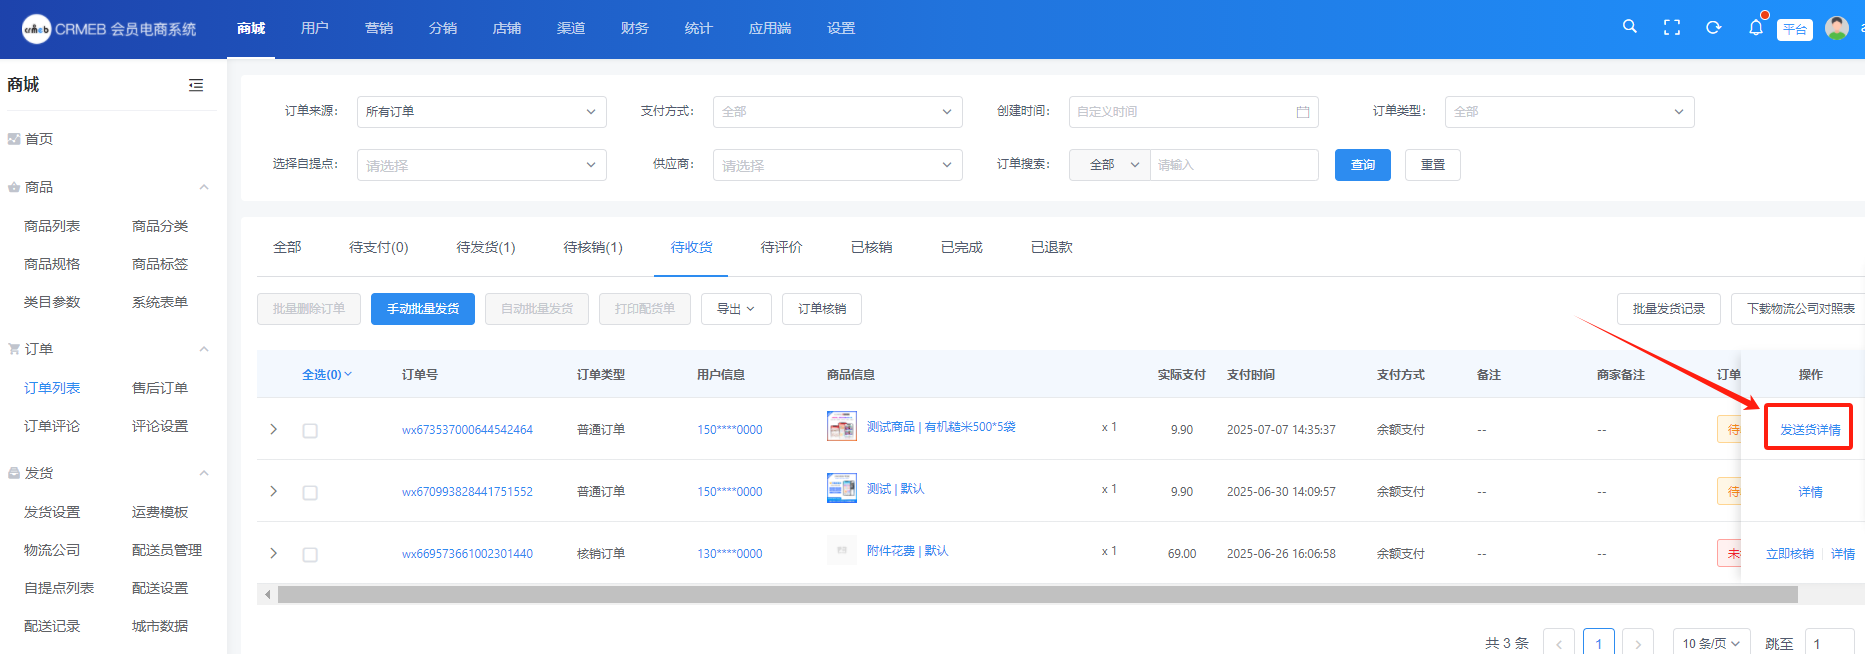Select checkbox for order wx669573661002301440
The width and height of the screenshot is (1865, 654).
tap(310, 555)
